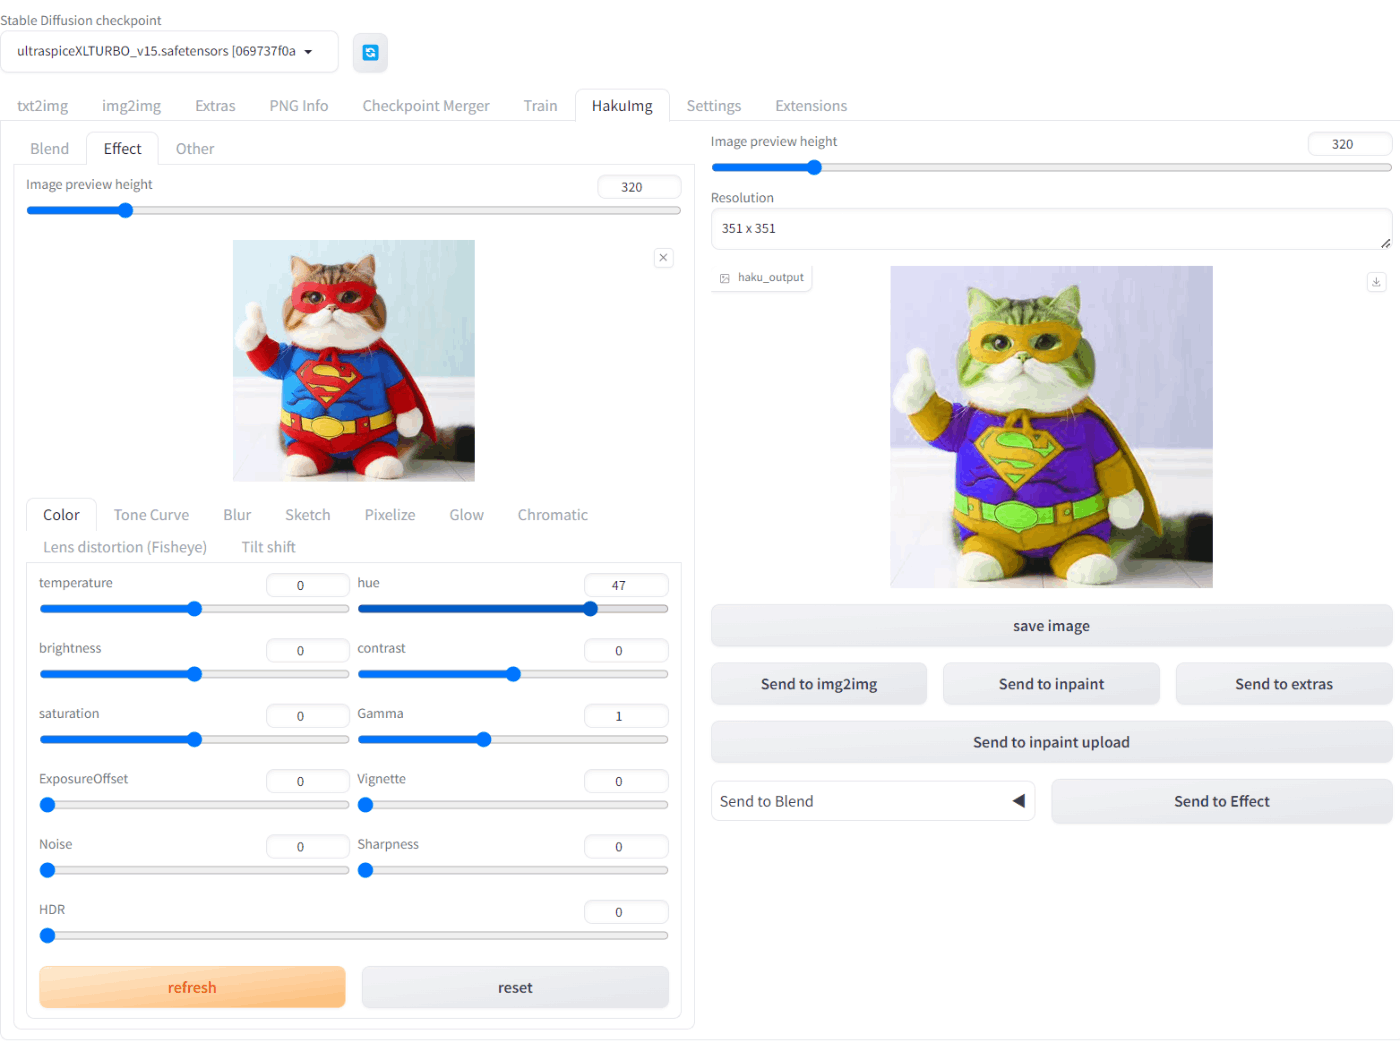Click the saturation value field
This screenshot has width=1400, height=1051.
click(x=307, y=716)
